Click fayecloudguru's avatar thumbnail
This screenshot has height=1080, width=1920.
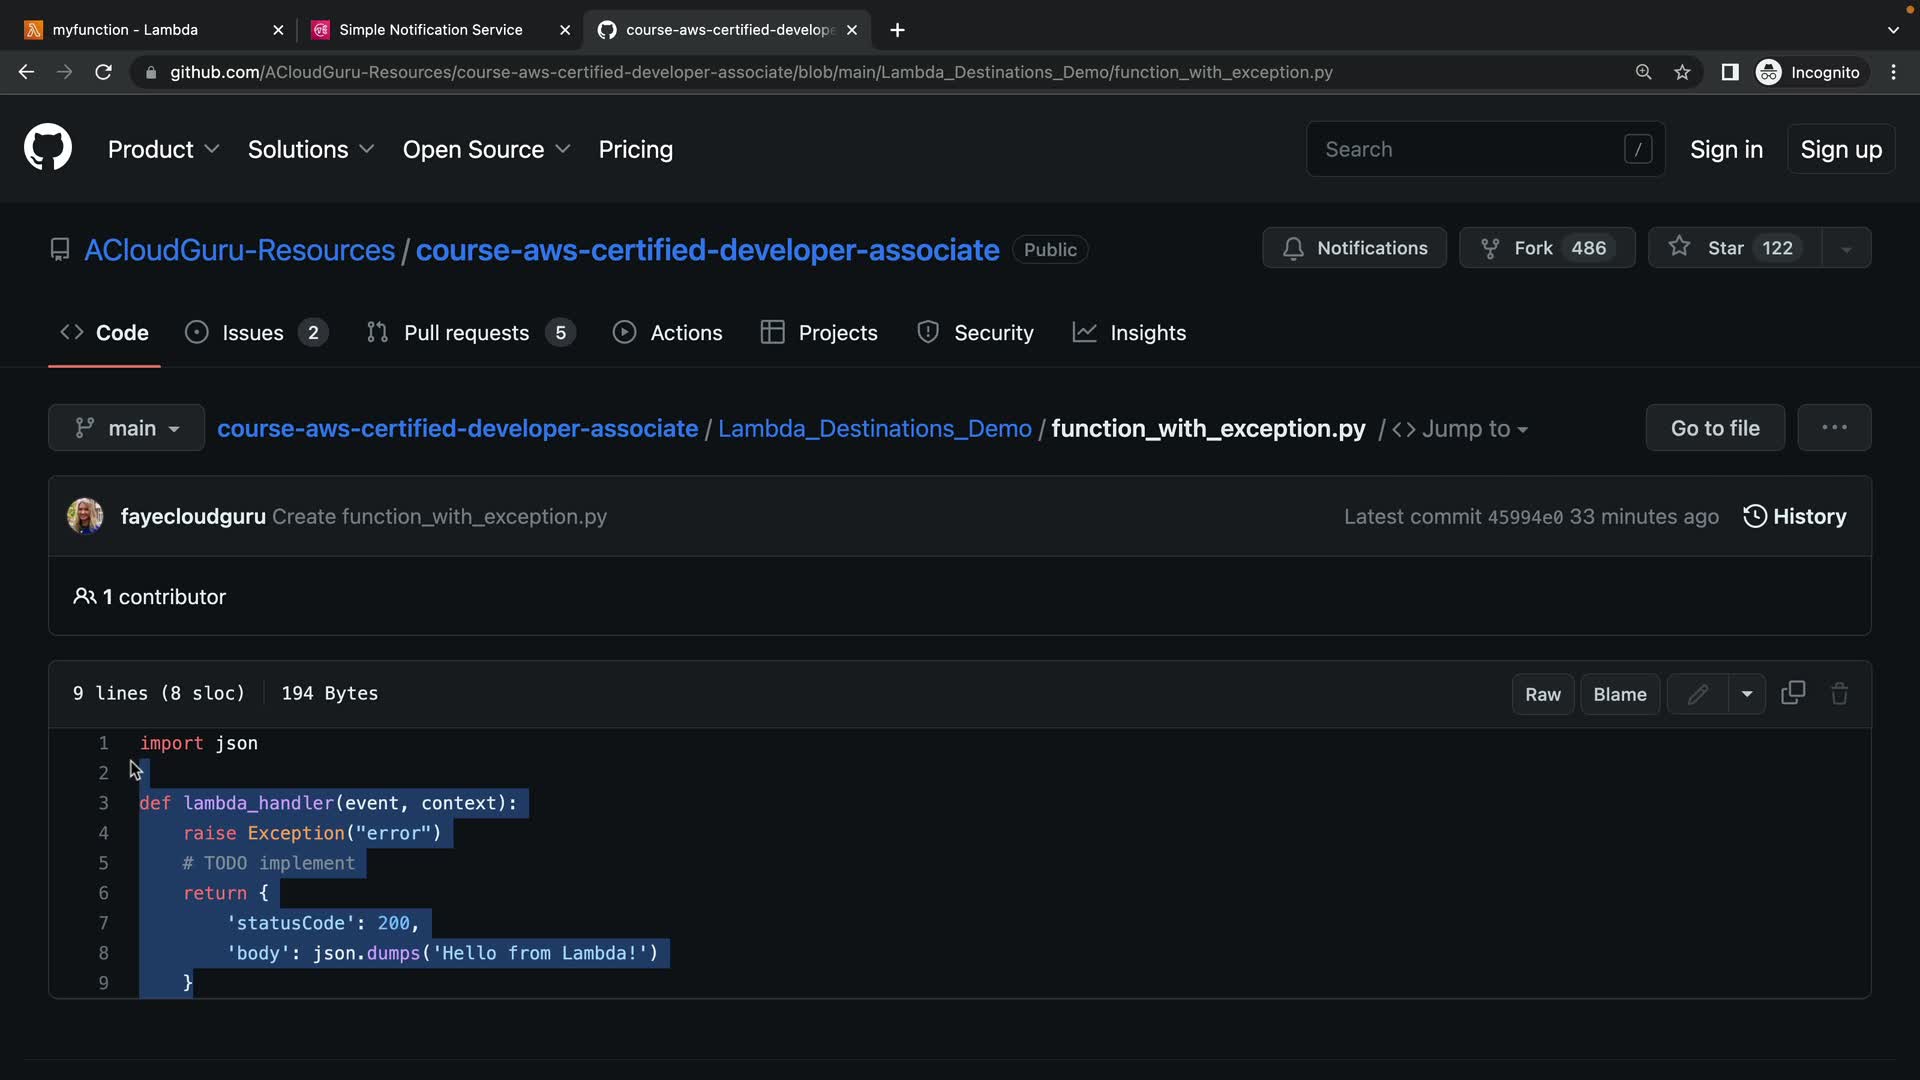85,516
